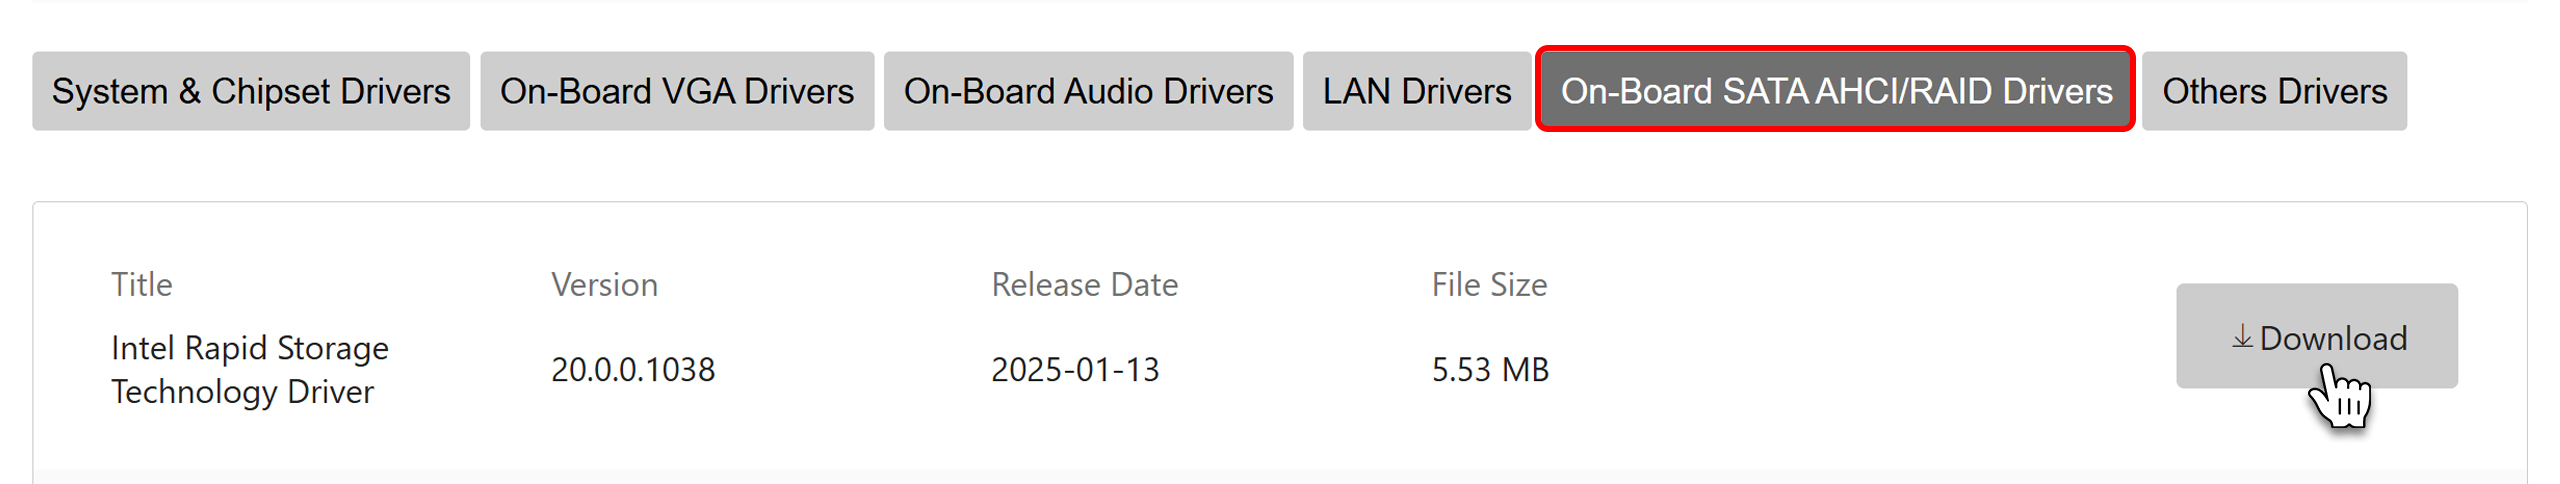Image resolution: width=2560 pixels, height=484 pixels.
Task: Click the blank area between File Size and Download
Action: [1860, 336]
